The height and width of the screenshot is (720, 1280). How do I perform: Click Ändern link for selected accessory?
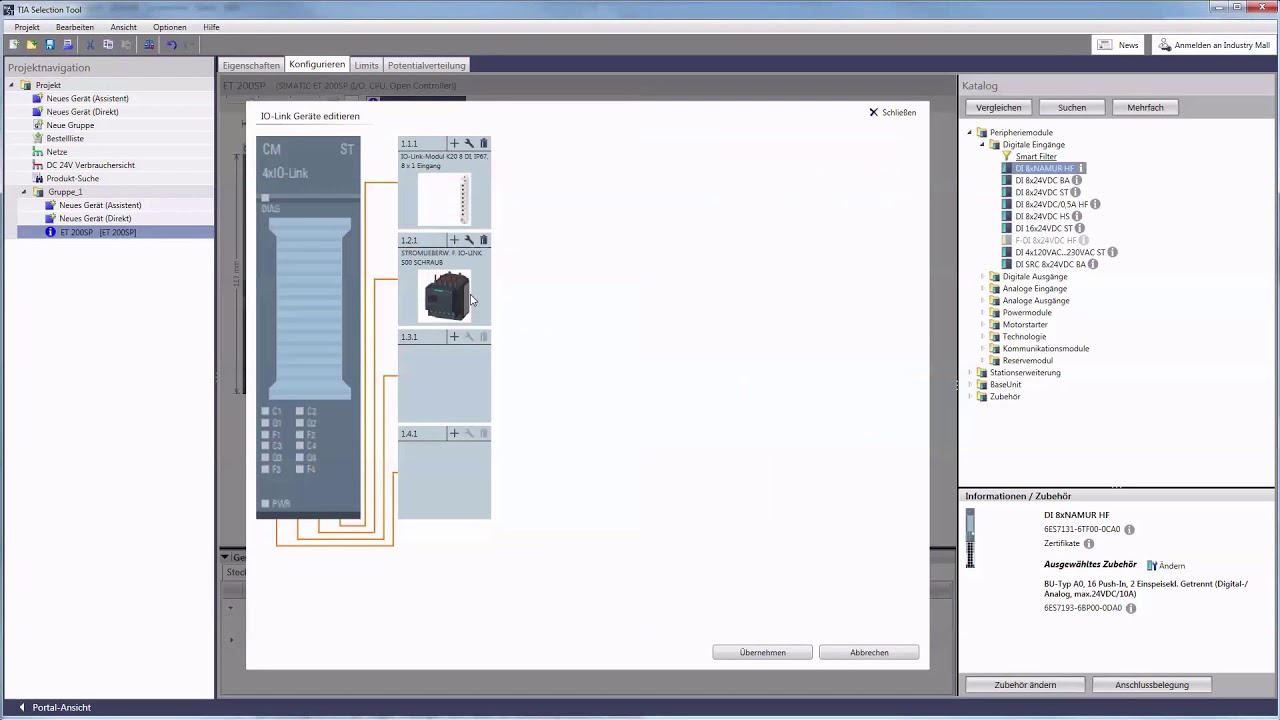pos(1166,565)
